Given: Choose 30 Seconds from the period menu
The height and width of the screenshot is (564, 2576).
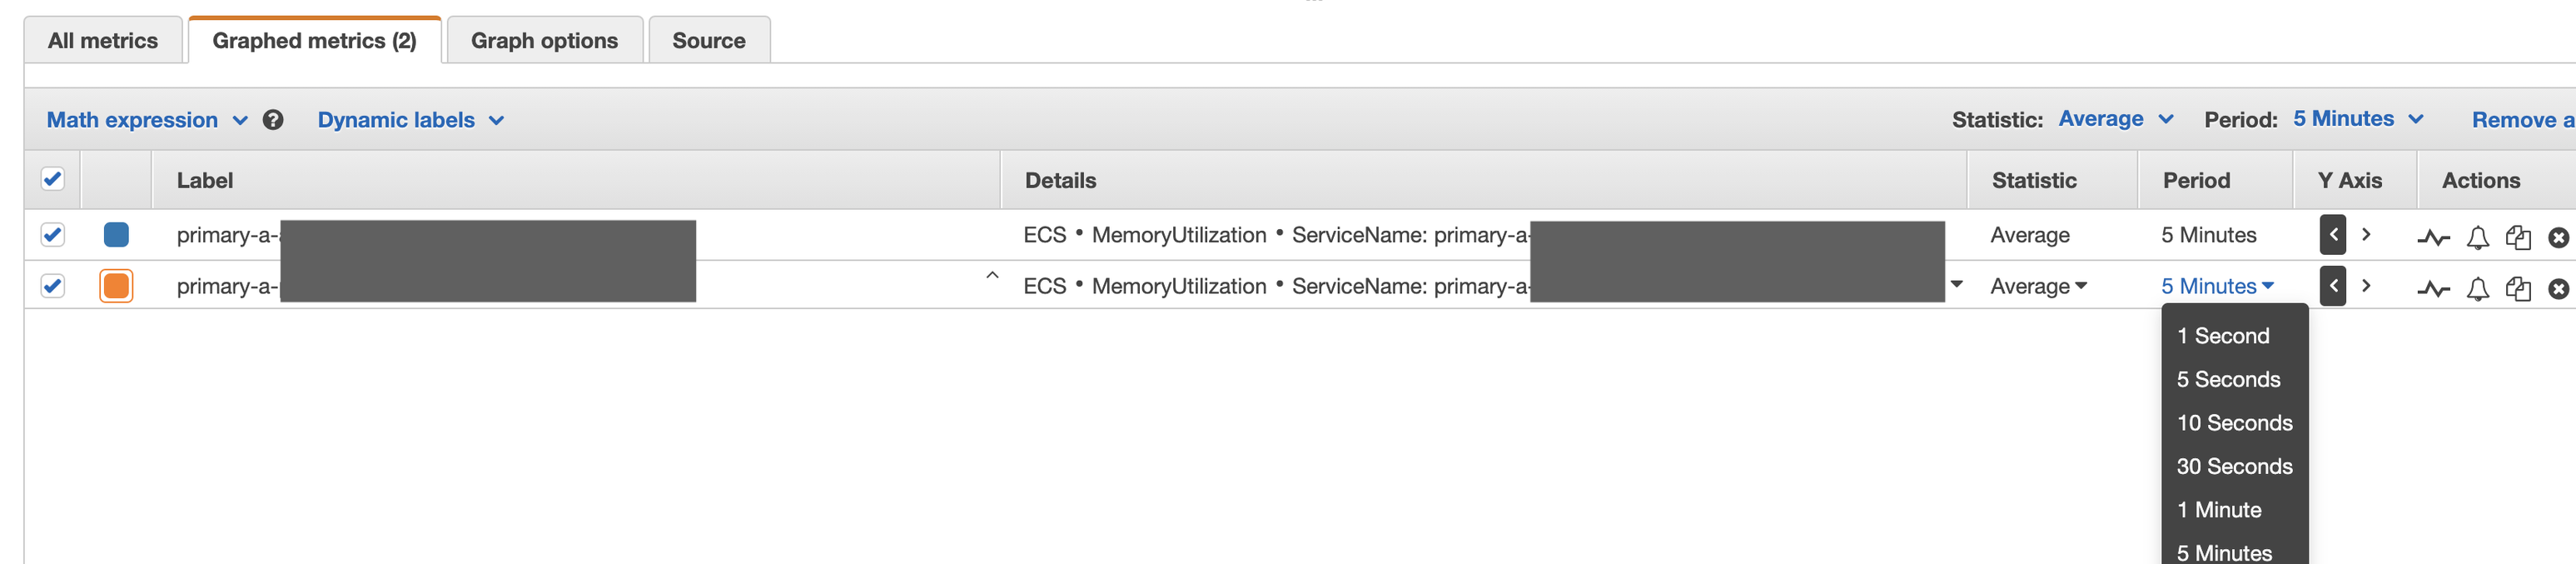Looking at the screenshot, I should pyautogui.click(x=2234, y=466).
